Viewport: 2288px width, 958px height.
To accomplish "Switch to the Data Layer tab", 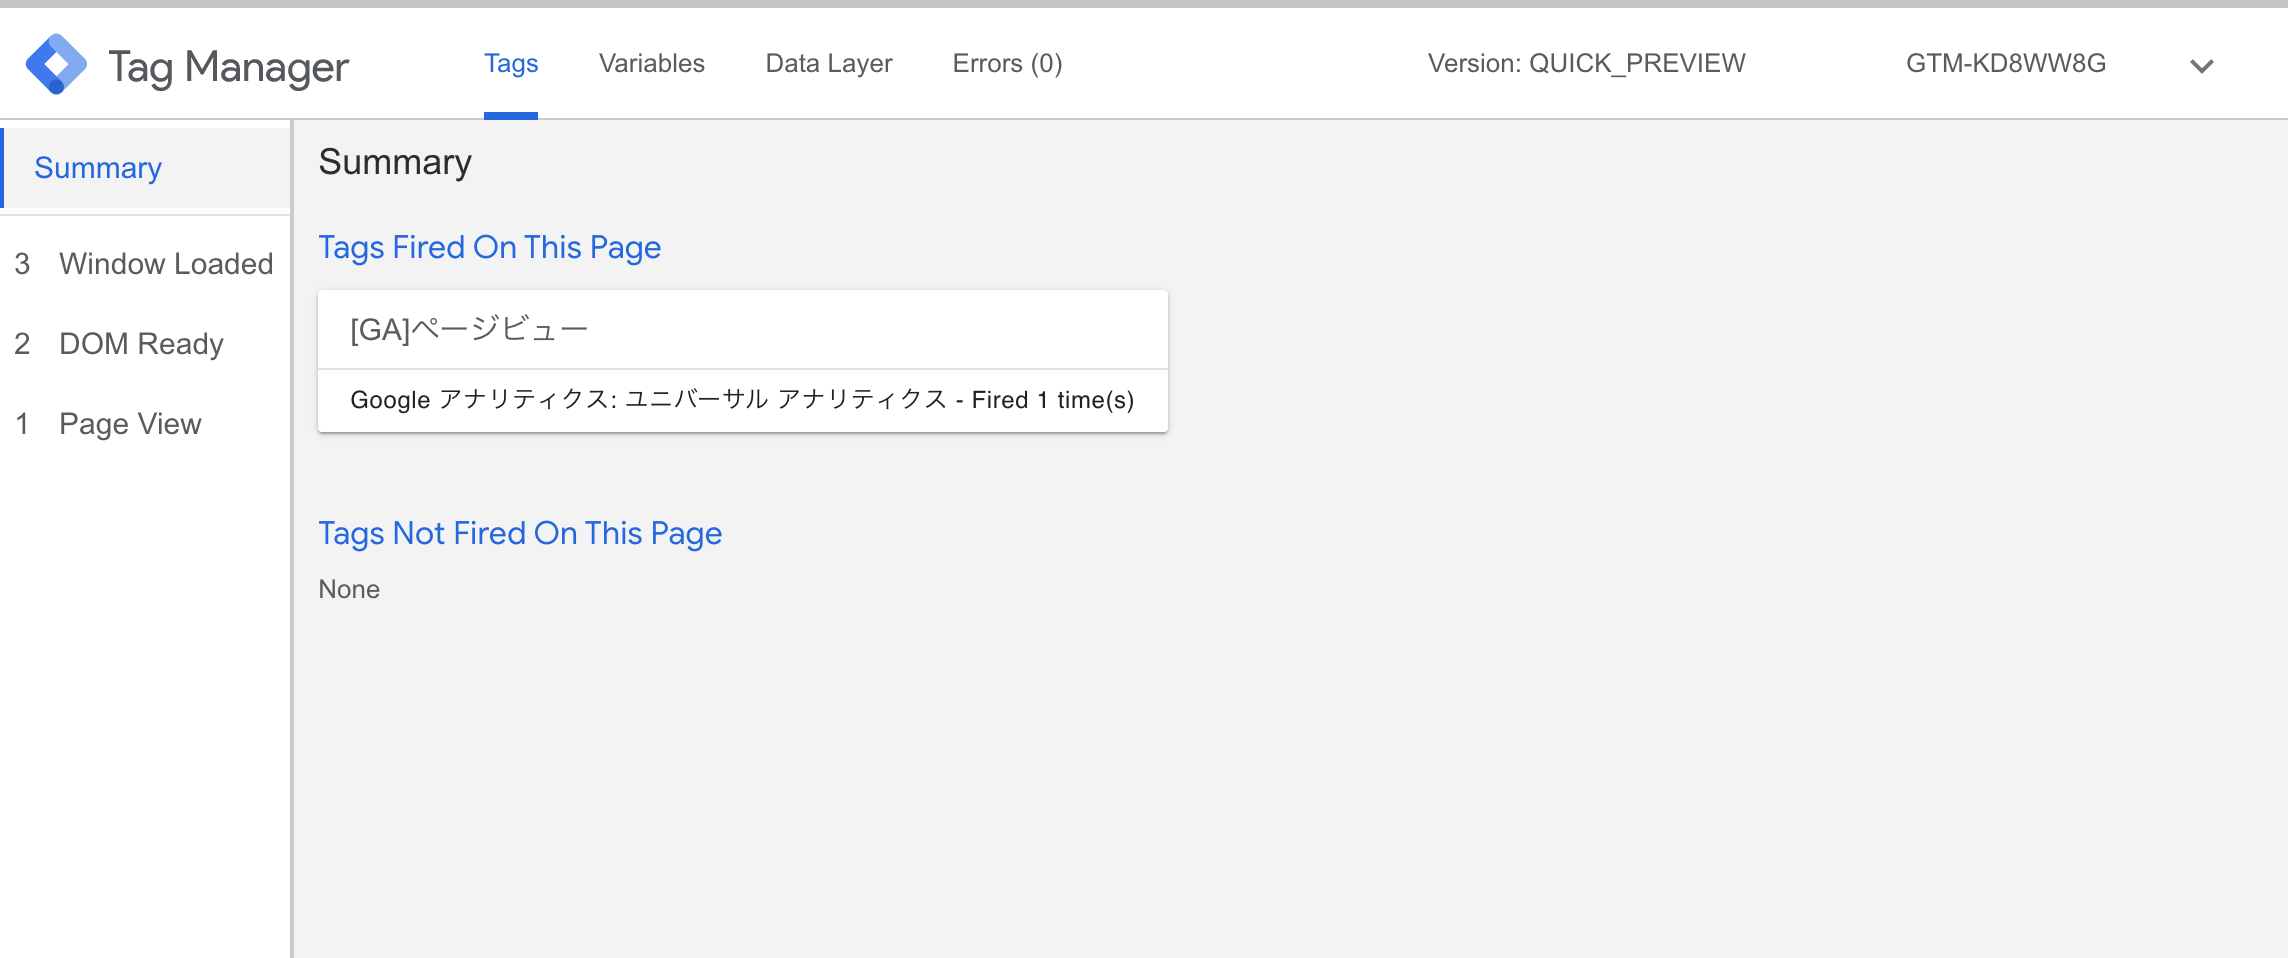I will (x=829, y=63).
